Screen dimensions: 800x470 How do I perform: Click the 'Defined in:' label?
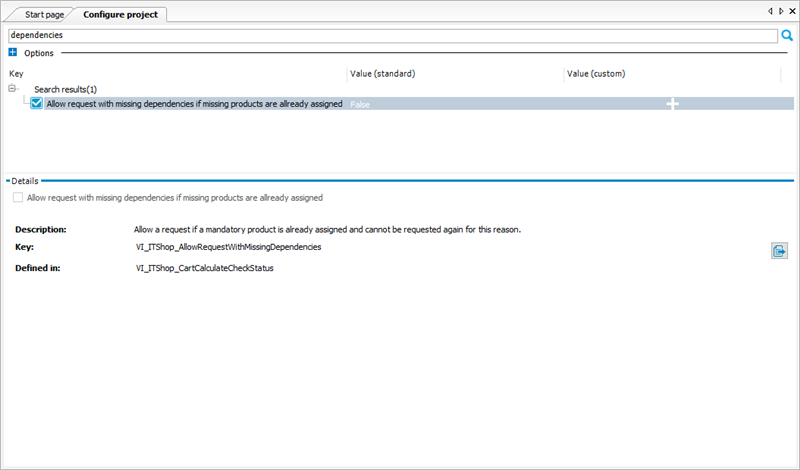[x=38, y=268]
